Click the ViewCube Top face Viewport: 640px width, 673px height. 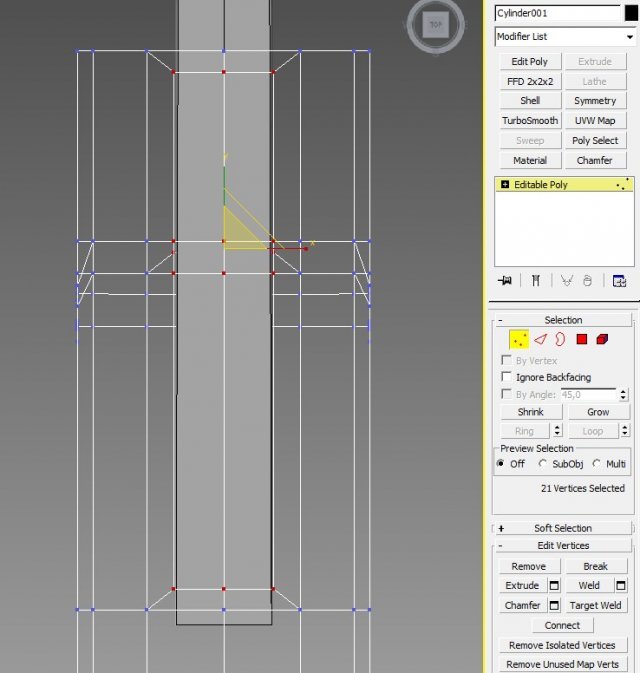tap(436, 25)
